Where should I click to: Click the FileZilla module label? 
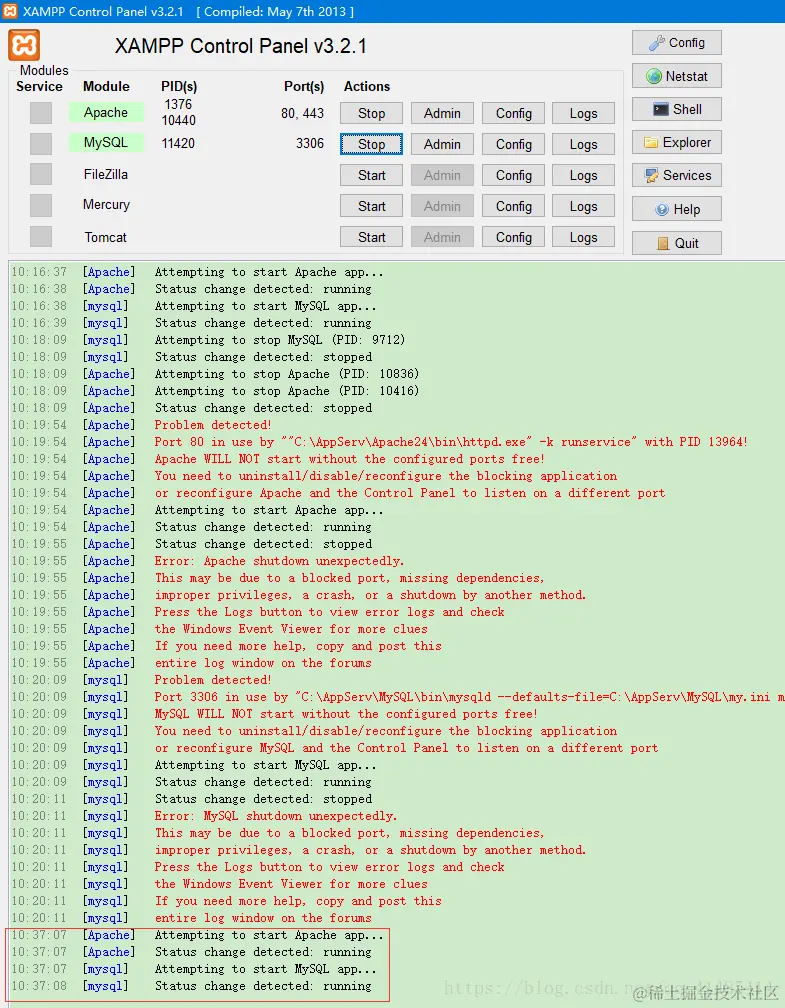[105, 174]
